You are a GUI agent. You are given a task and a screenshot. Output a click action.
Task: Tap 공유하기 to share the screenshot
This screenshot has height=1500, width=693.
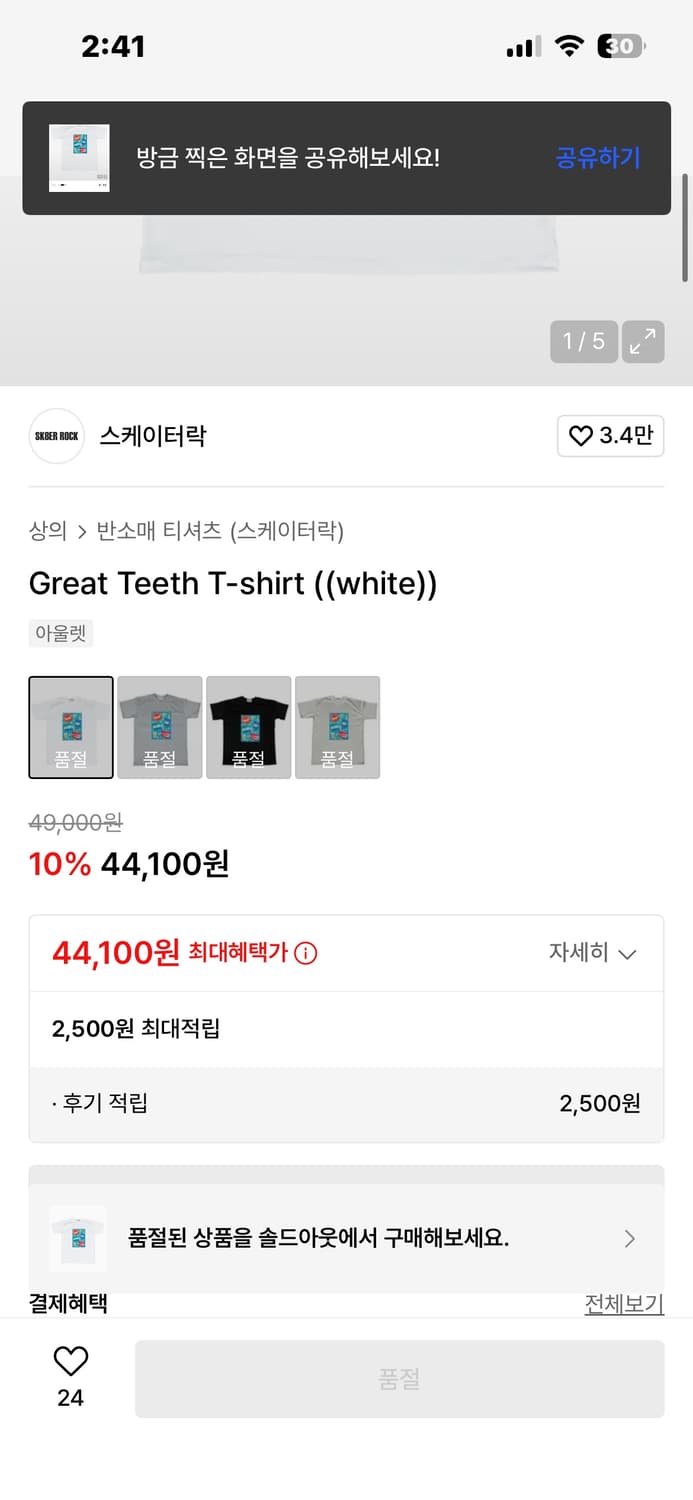click(x=597, y=158)
